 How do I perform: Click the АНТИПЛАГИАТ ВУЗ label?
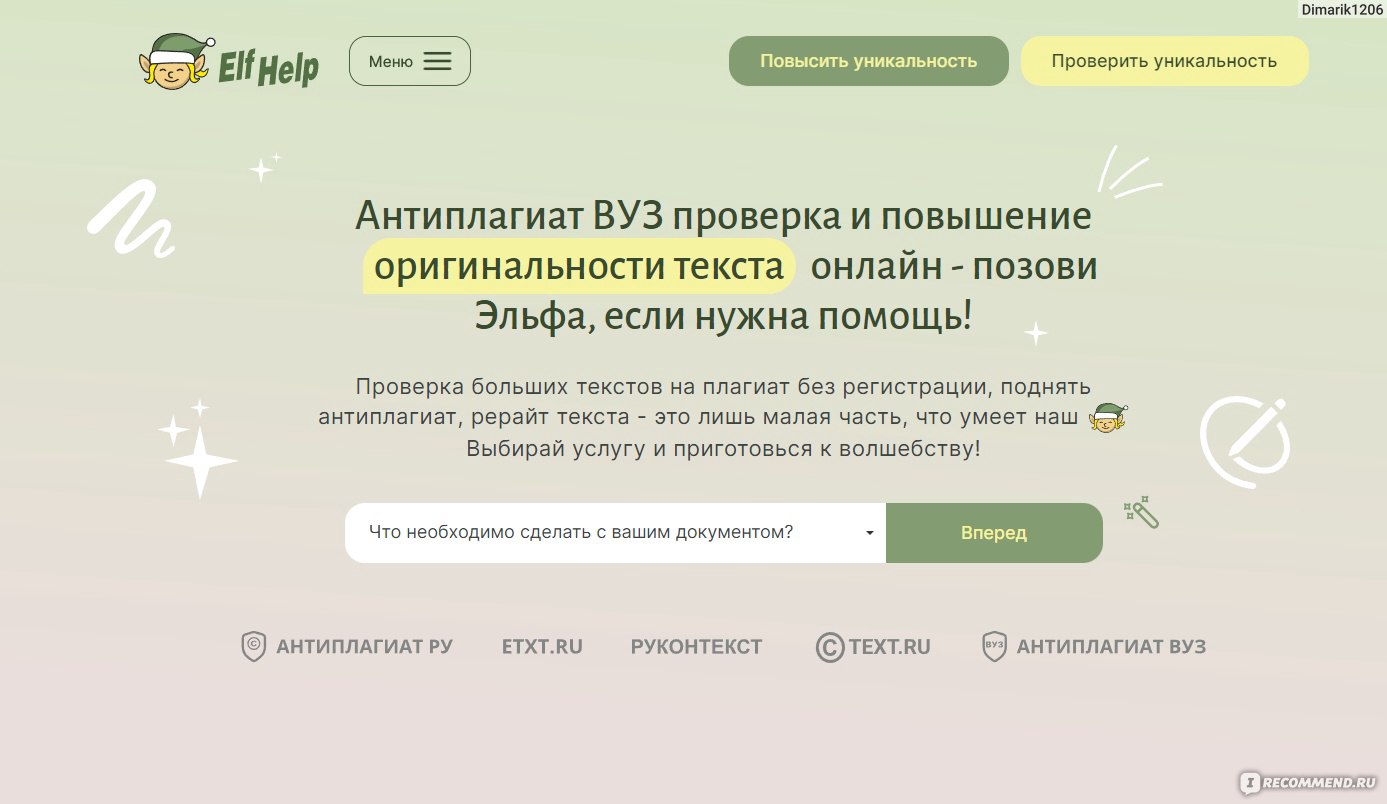[1111, 647]
